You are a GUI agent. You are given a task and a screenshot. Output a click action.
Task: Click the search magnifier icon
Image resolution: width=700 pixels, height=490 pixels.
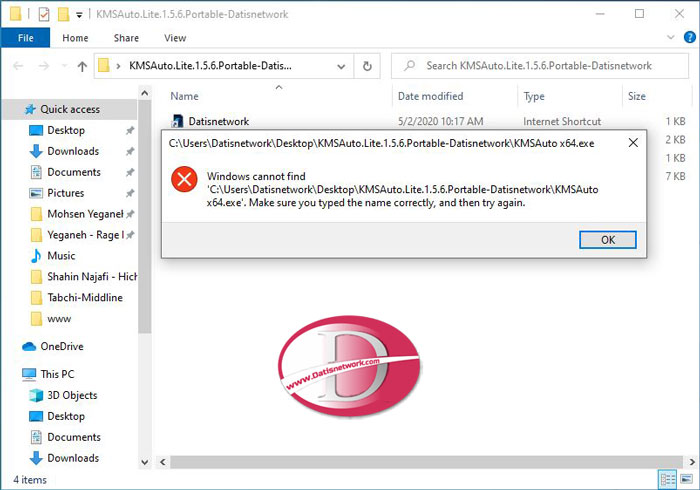tap(409, 66)
